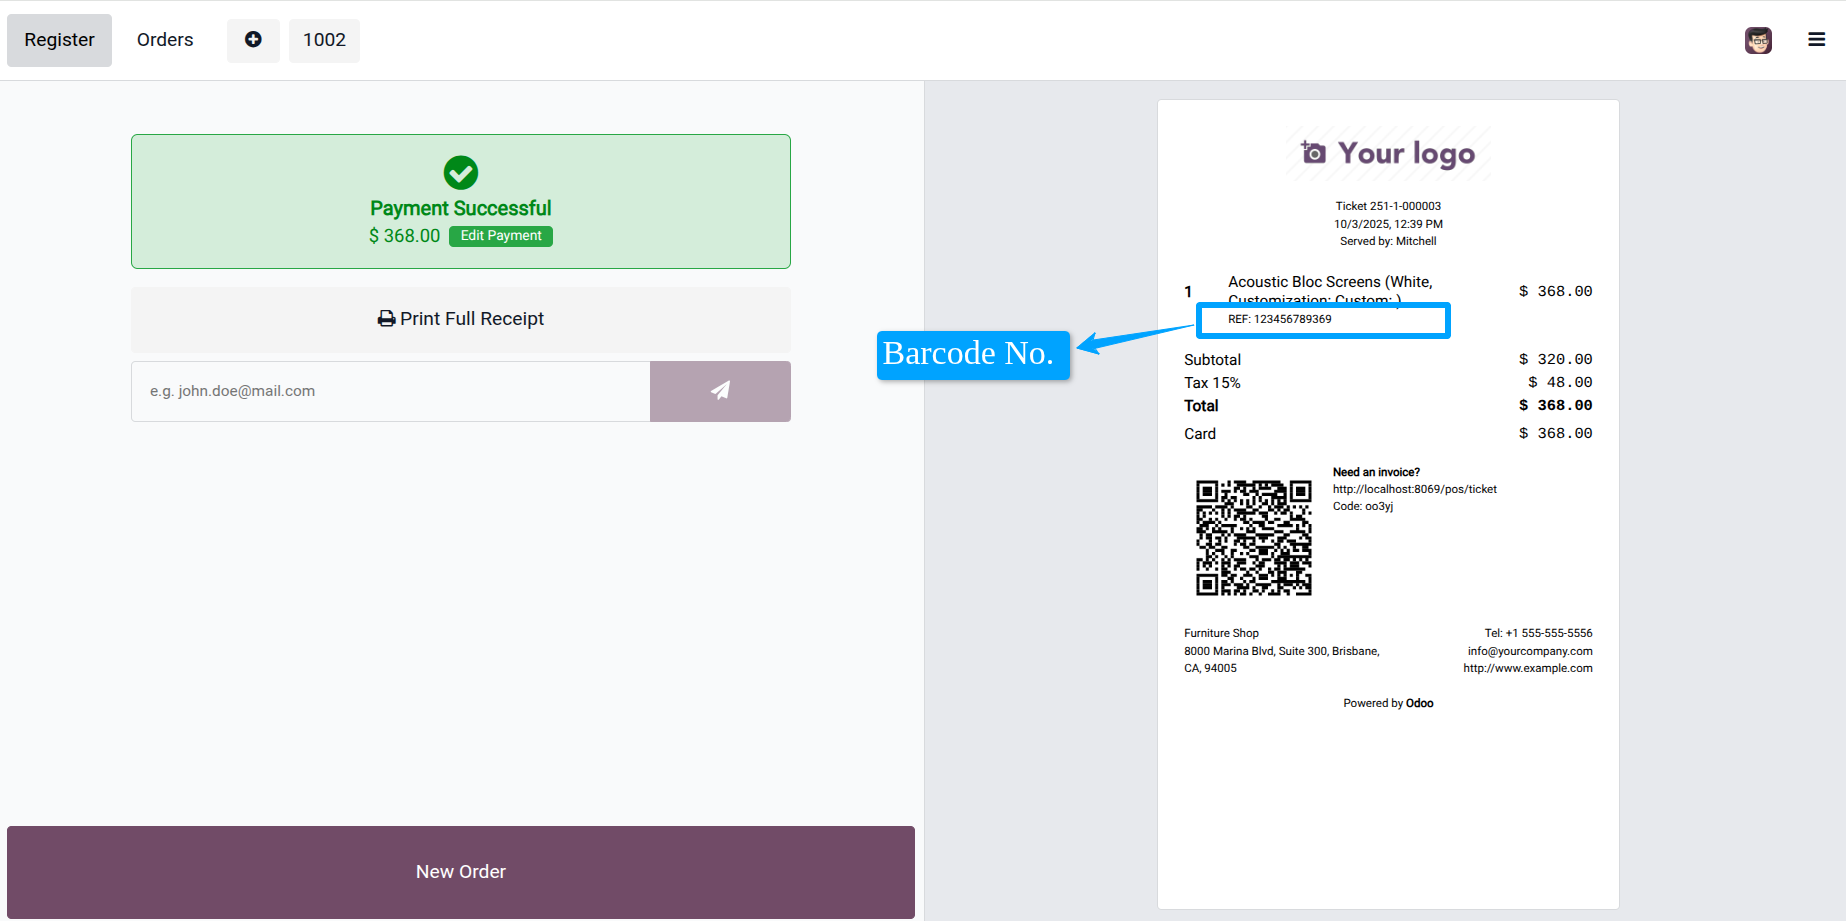Click the bold Total label
Image resolution: width=1846 pixels, height=921 pixels.
pyautogui.click(x=1201, y=406)
